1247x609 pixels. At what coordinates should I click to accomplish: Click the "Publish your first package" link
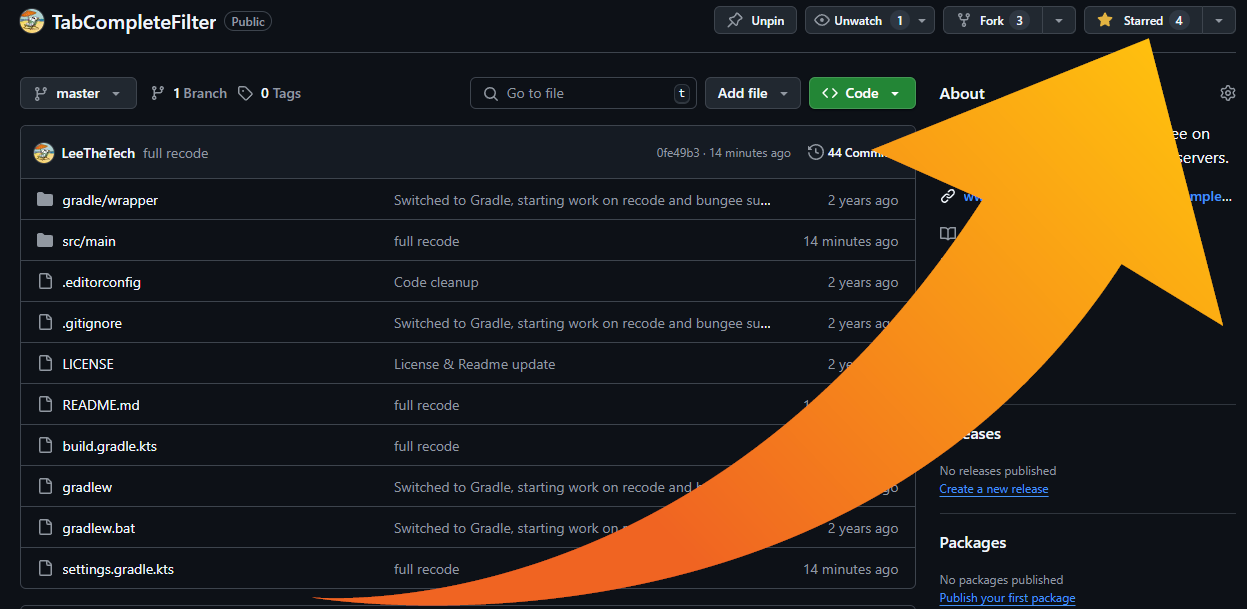(1008, 598)
